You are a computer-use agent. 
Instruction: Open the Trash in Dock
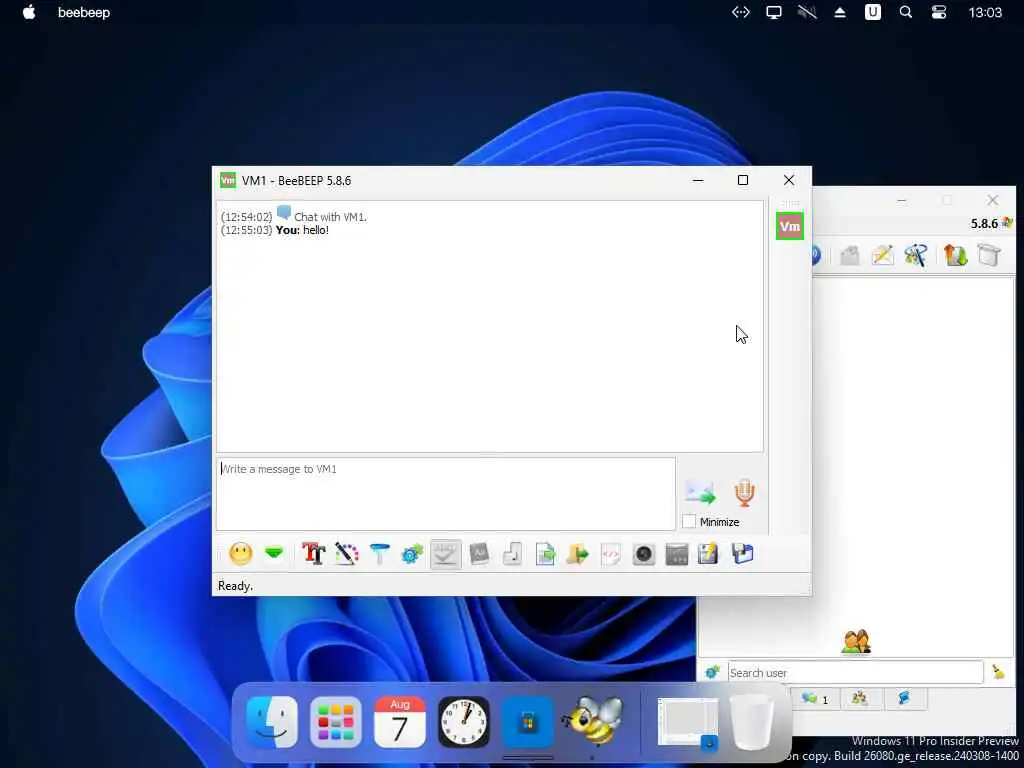coord(752,722)
